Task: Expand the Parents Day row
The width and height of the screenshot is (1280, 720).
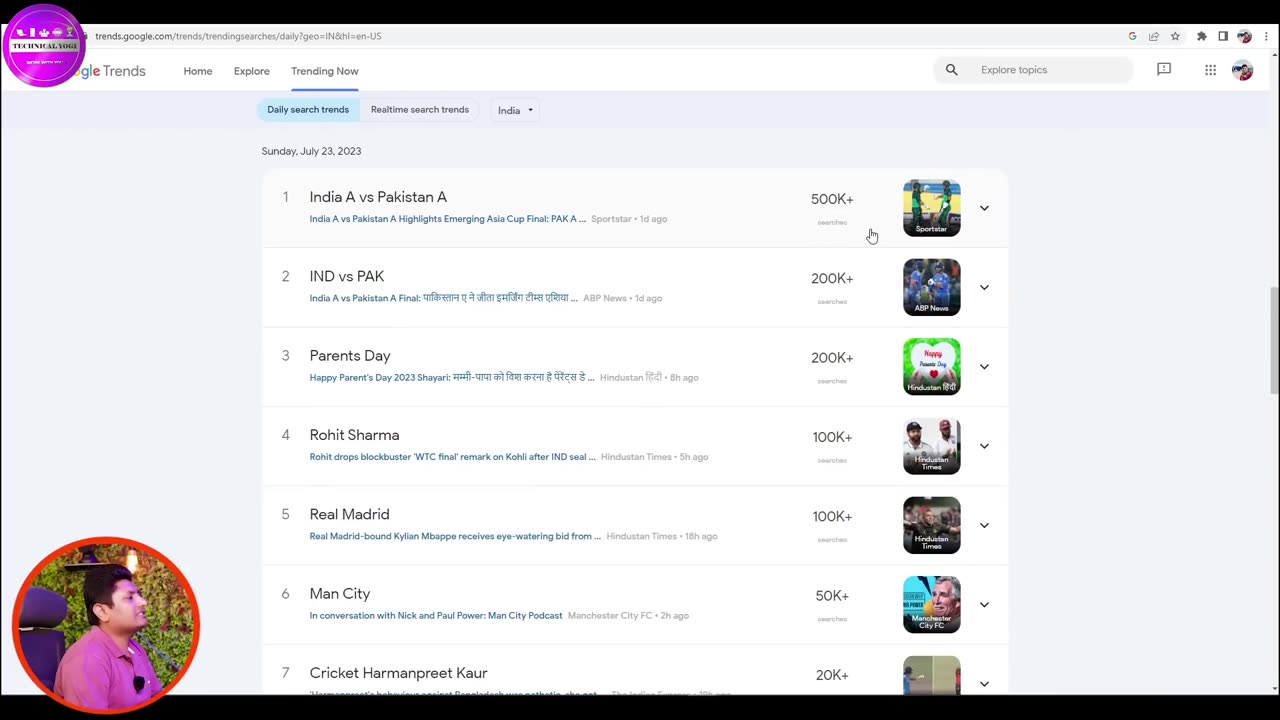Action: point(984,367)
